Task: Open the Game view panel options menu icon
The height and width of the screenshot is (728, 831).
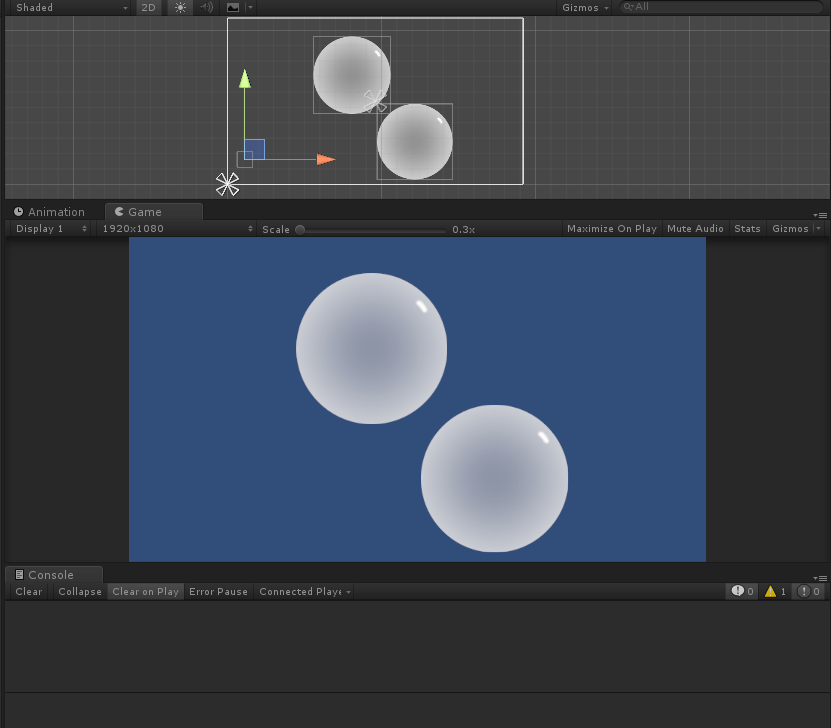Action: point(820,213)
